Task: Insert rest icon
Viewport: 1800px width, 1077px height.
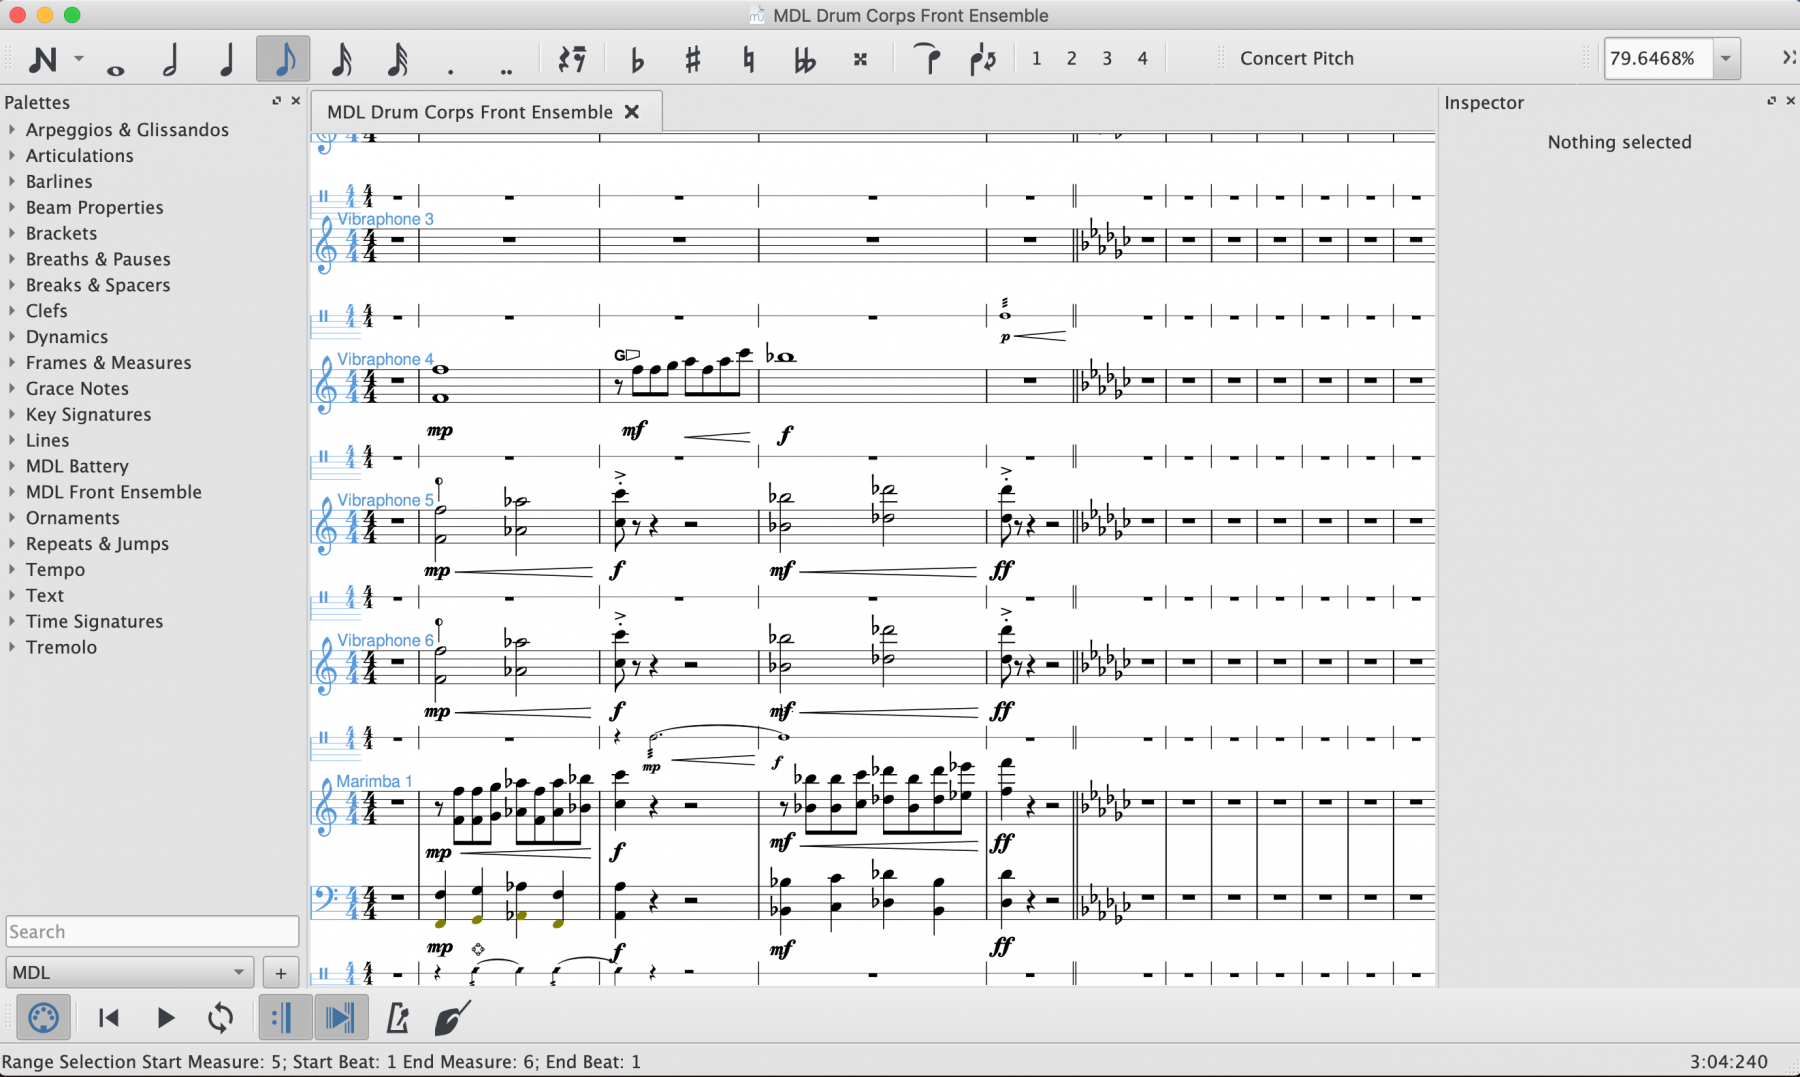Action: pyautogui.click(x=571, y=59)
